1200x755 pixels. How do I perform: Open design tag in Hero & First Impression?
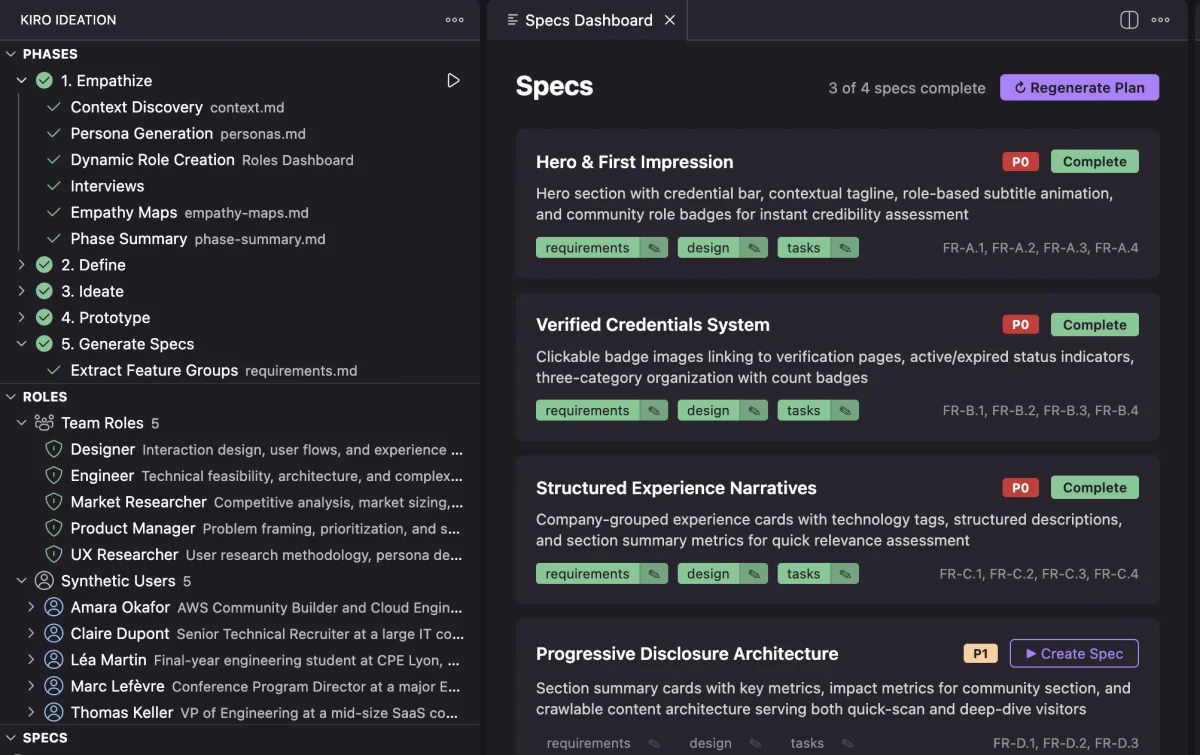[x=709, y=248]
